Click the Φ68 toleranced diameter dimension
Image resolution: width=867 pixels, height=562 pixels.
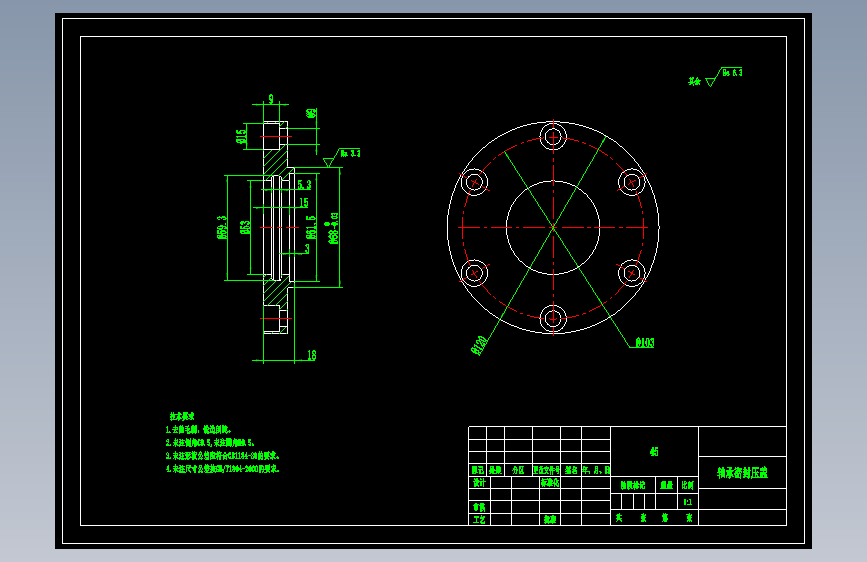point(333,227)
